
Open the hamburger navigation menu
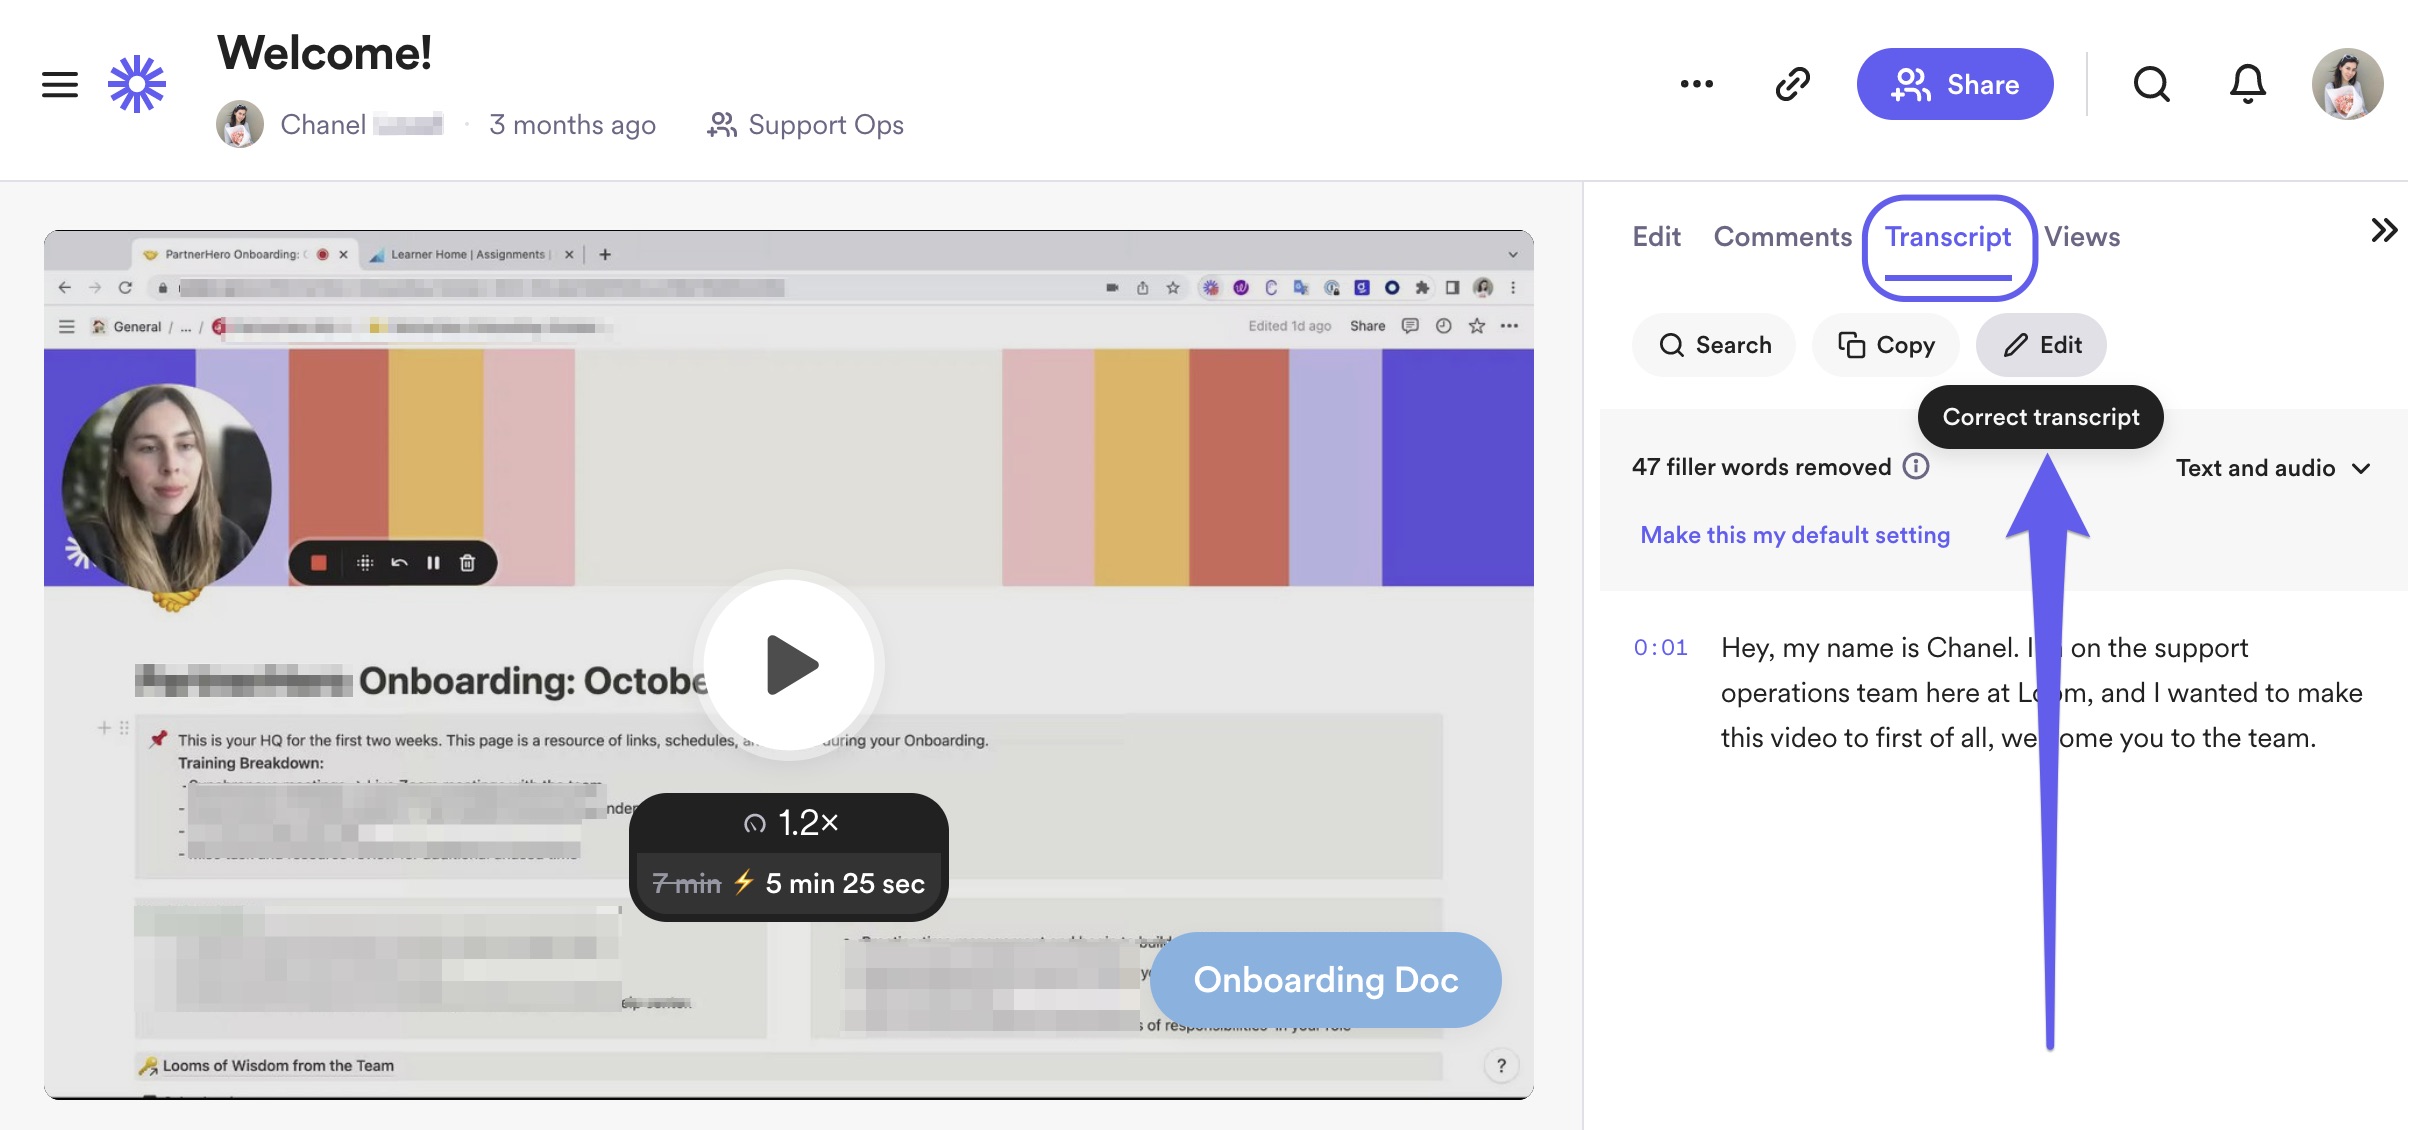(60, 84)
